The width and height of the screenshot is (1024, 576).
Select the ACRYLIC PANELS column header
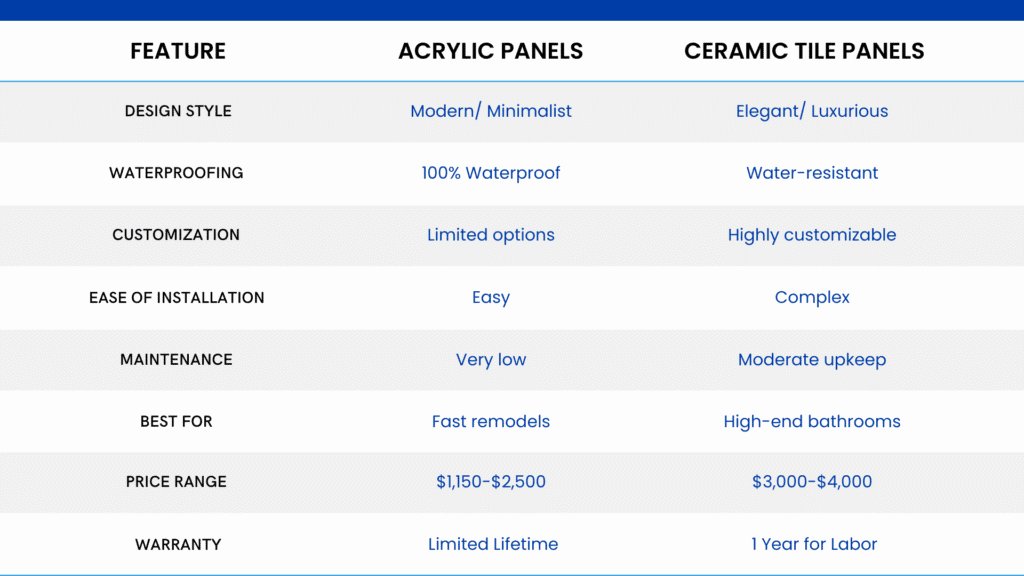click(491, 51)
